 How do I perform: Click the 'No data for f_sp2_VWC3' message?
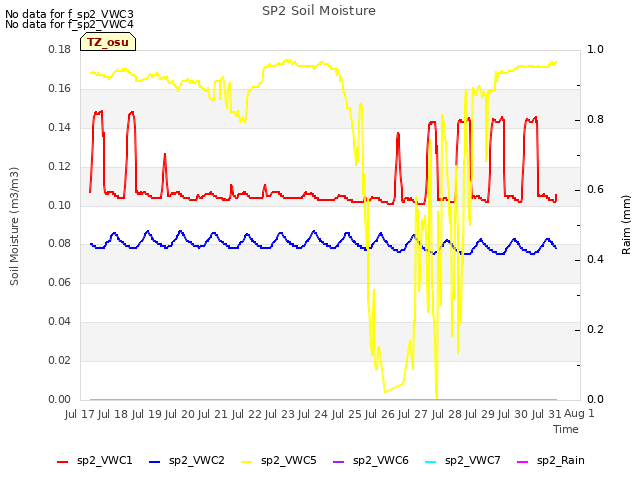(69, 14)
